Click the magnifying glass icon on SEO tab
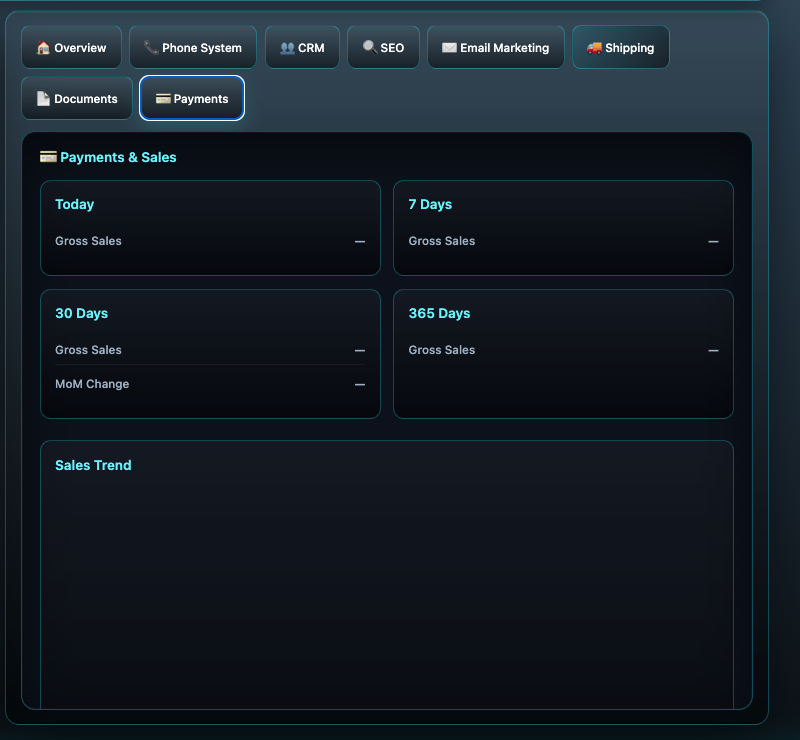The image size is (800, 740). coord(369,48)
